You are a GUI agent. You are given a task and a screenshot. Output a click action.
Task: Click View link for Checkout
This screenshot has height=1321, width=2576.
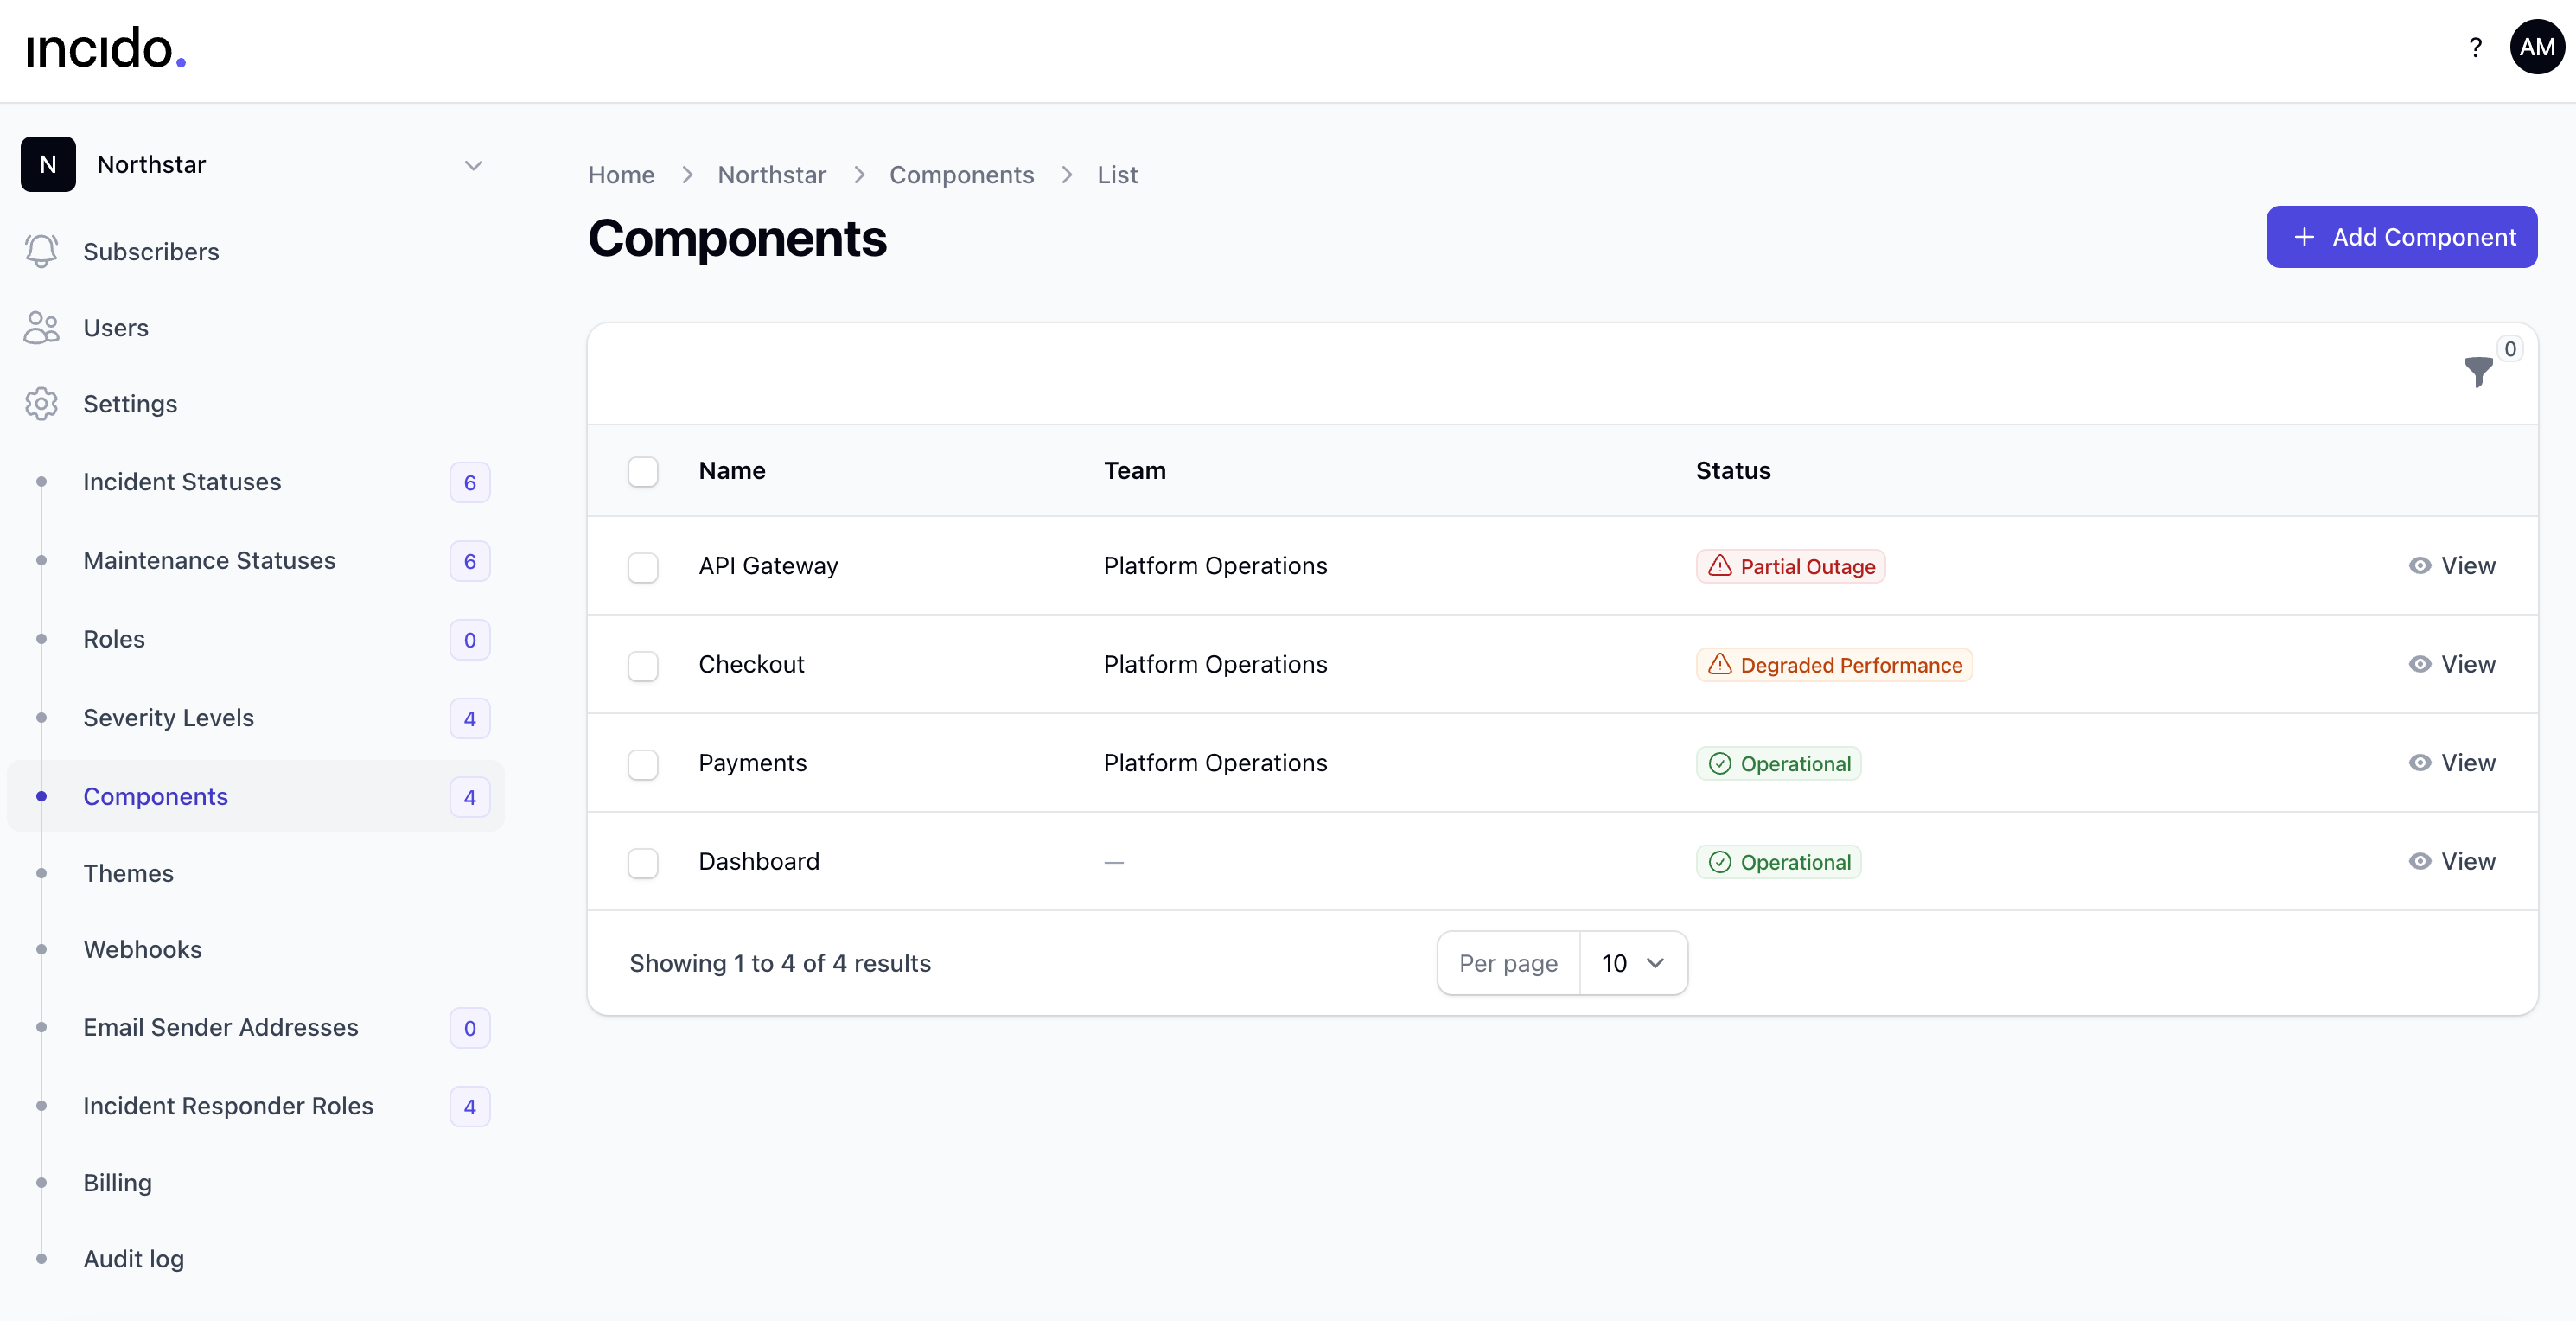pyautogui.click(x=2452, y=664)
